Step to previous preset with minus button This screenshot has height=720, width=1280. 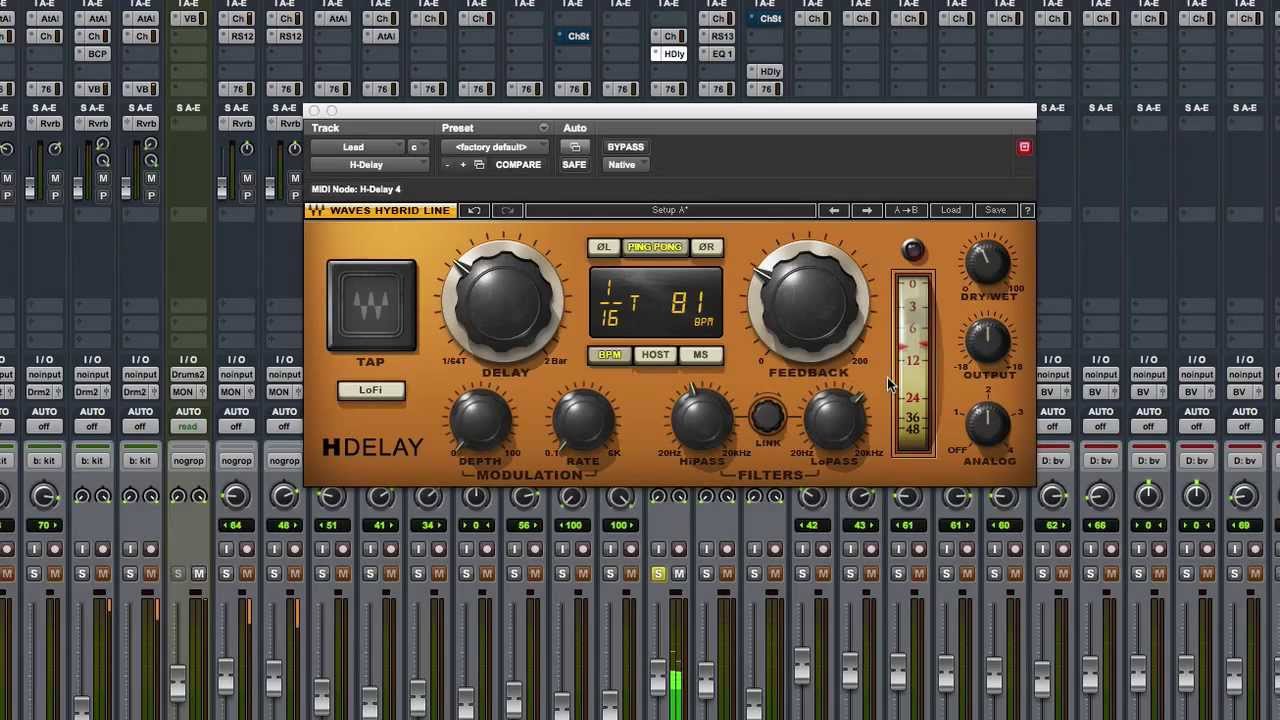click(447, 165)
